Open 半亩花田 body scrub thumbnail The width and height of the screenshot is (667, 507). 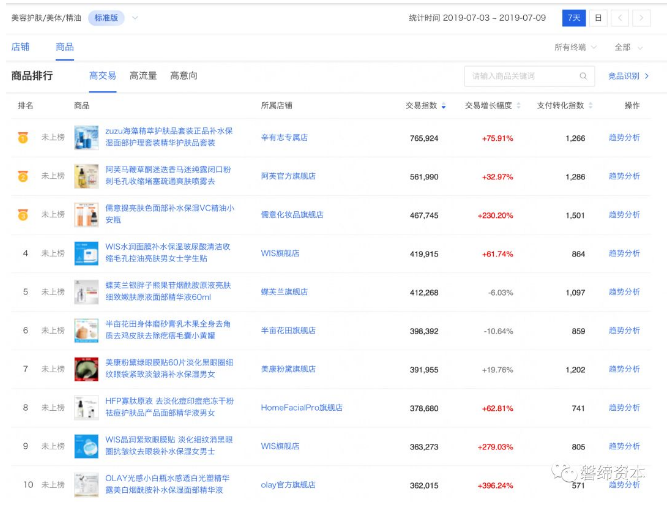(86, 330)
